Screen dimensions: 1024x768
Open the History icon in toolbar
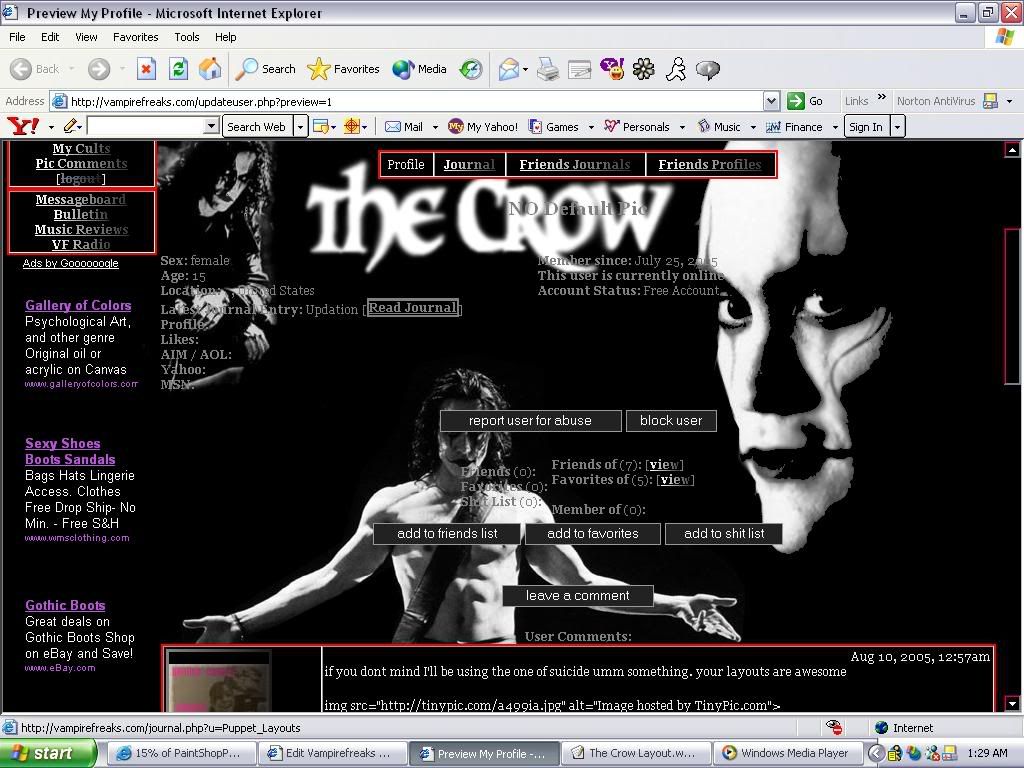[x=470, y=69]
